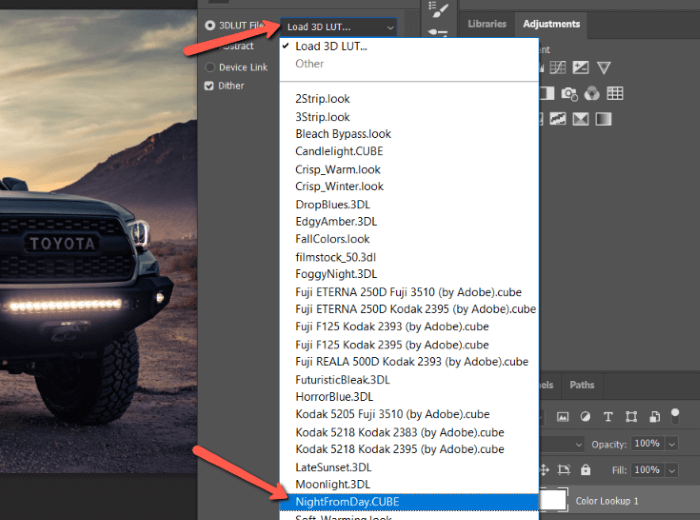Select the Device Link radio option
700x520 pixels.
pos(210,67)
